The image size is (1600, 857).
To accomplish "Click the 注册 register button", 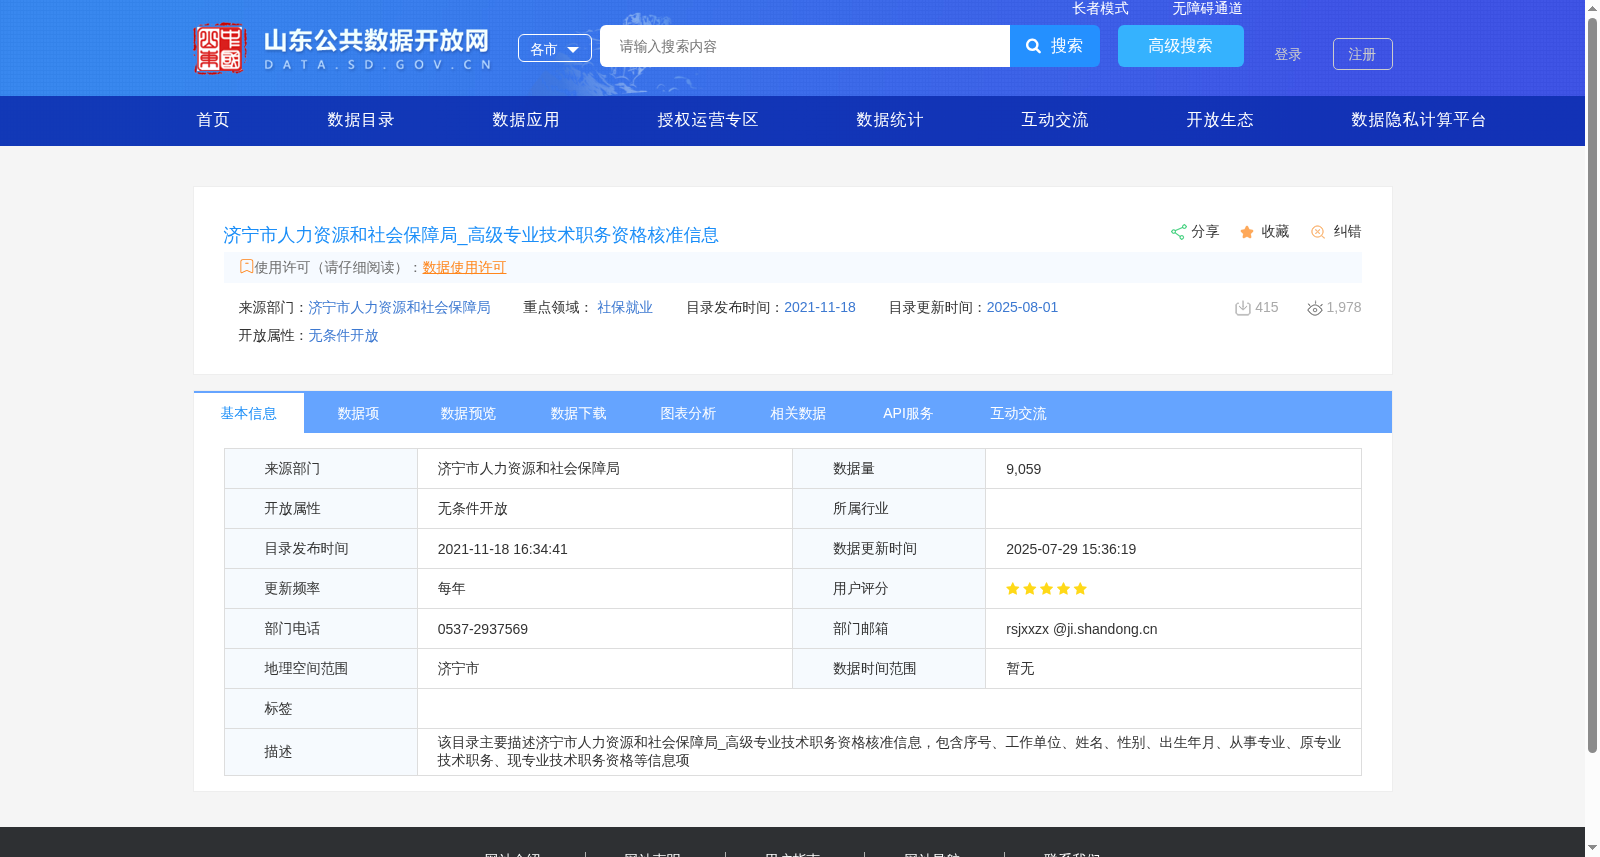I will [1363, 54].
